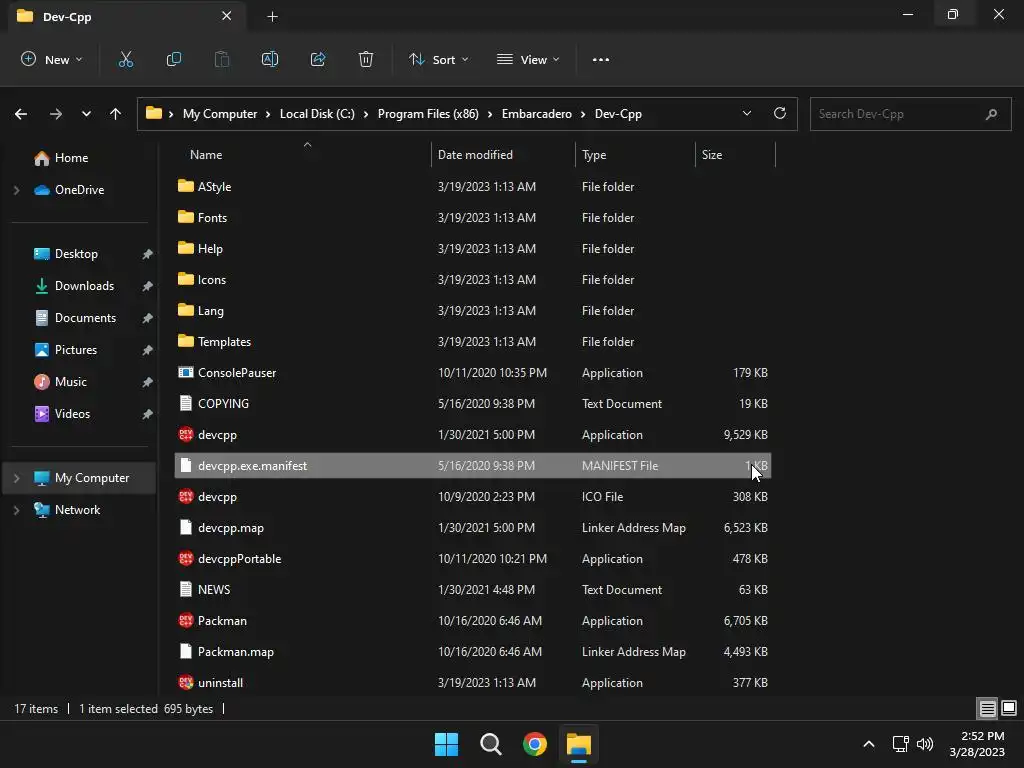
Task: Sort by Type column header
Action: (x=594, y=155)
